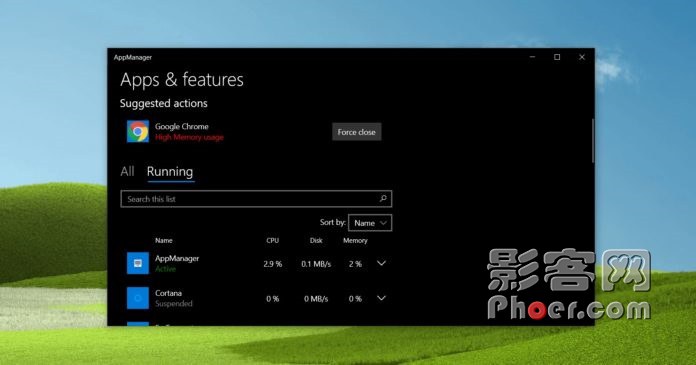Minimize the AppManager window
The width and height of the screenshot is (696, 365).
532,57
